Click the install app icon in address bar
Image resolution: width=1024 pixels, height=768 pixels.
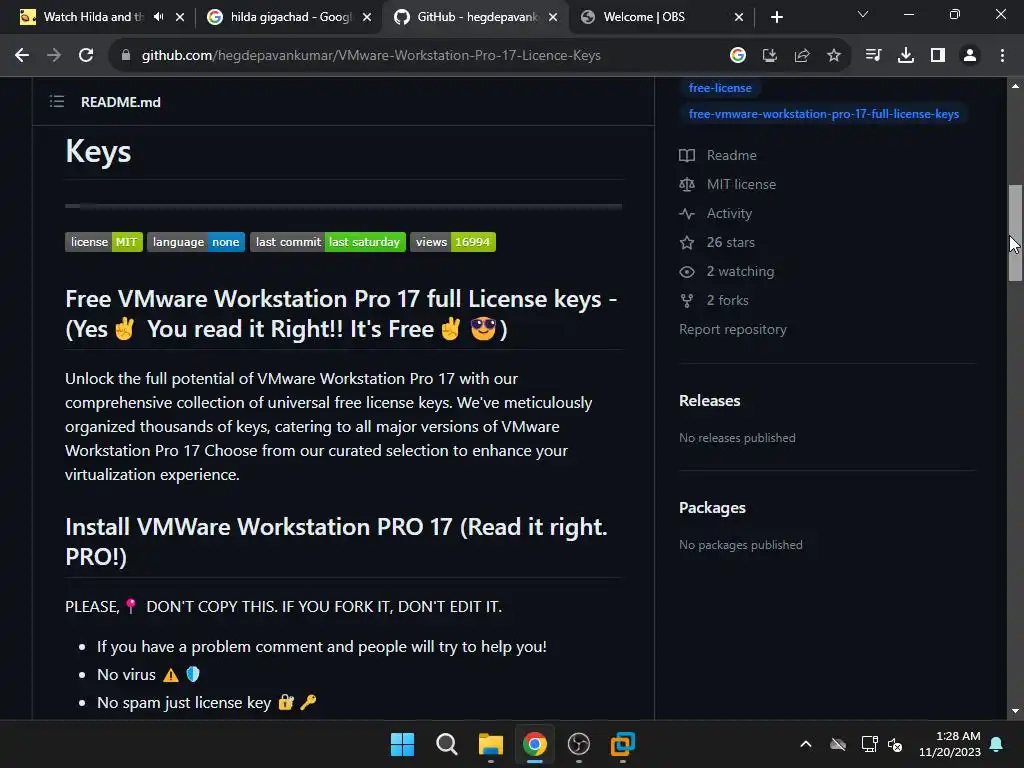coord(770,56)
